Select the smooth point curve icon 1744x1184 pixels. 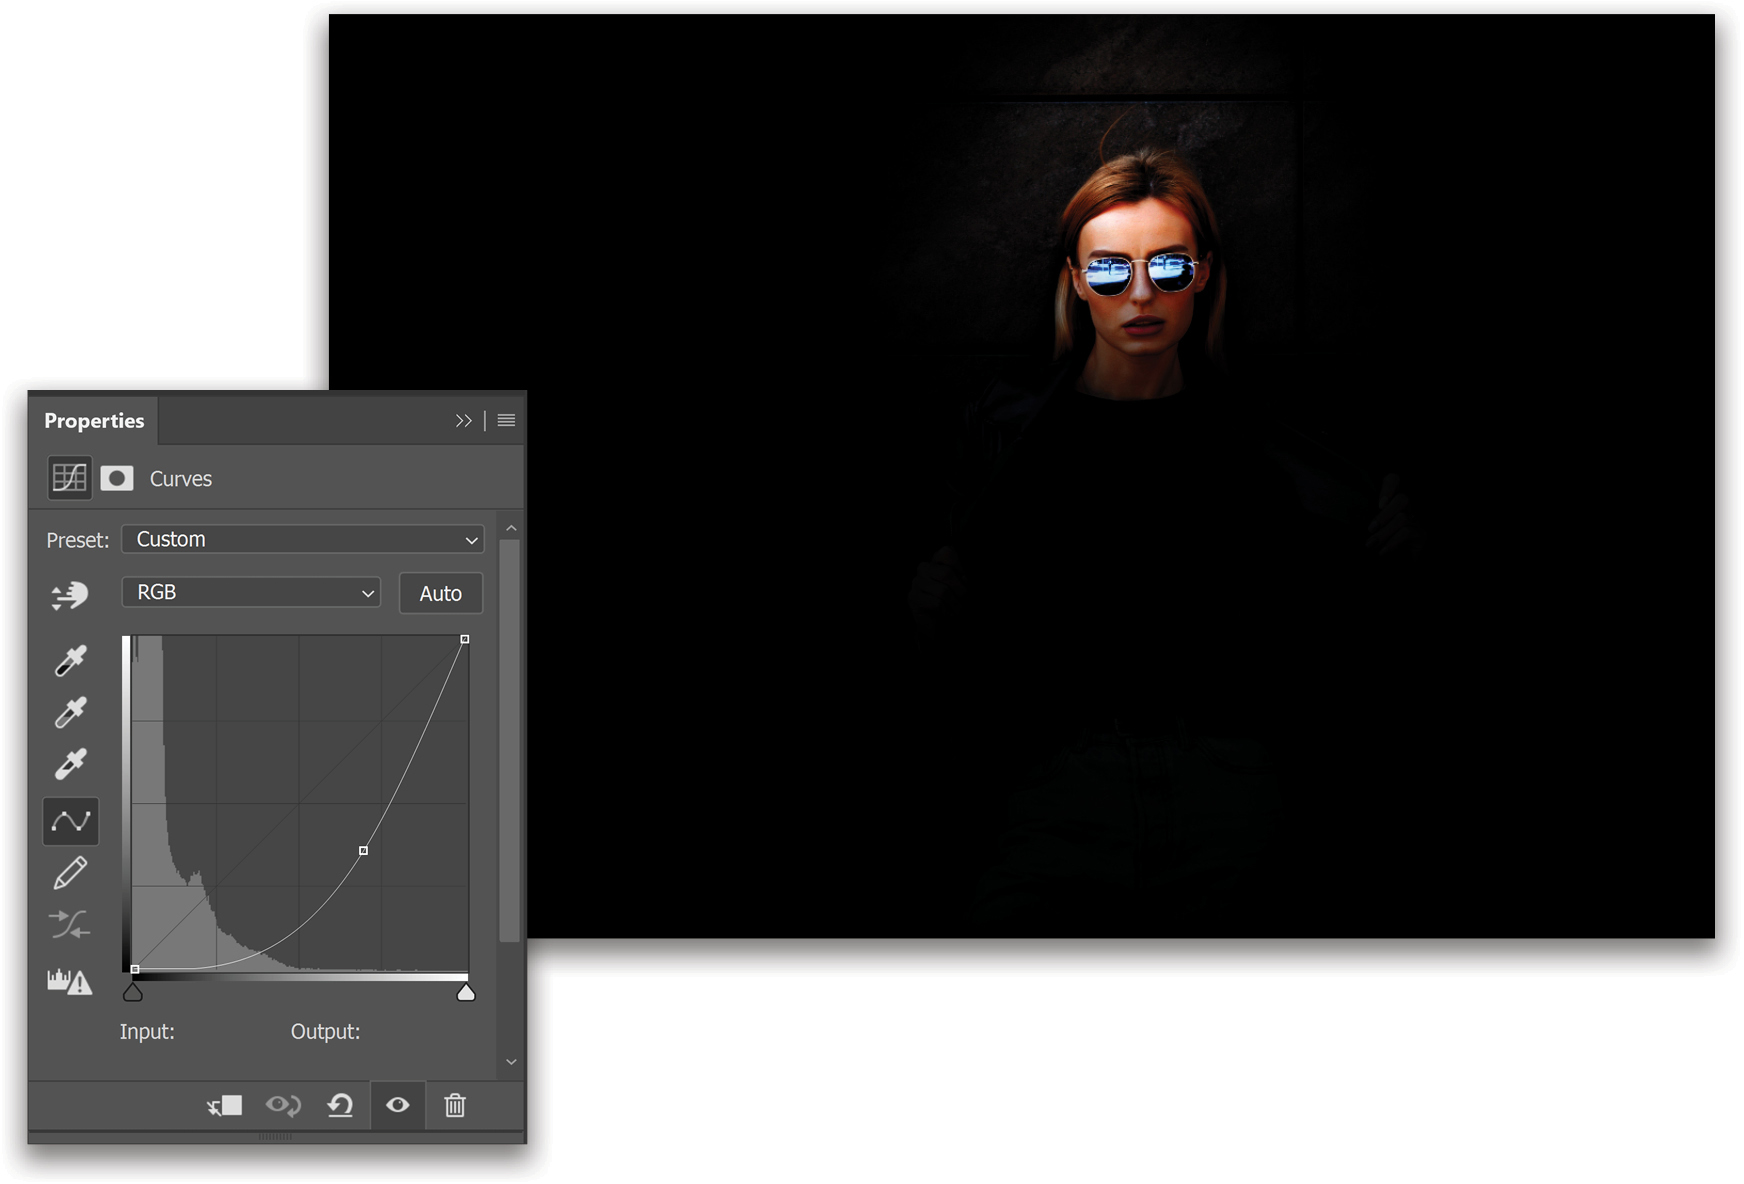pyautogui.click(x=70, y=821)
